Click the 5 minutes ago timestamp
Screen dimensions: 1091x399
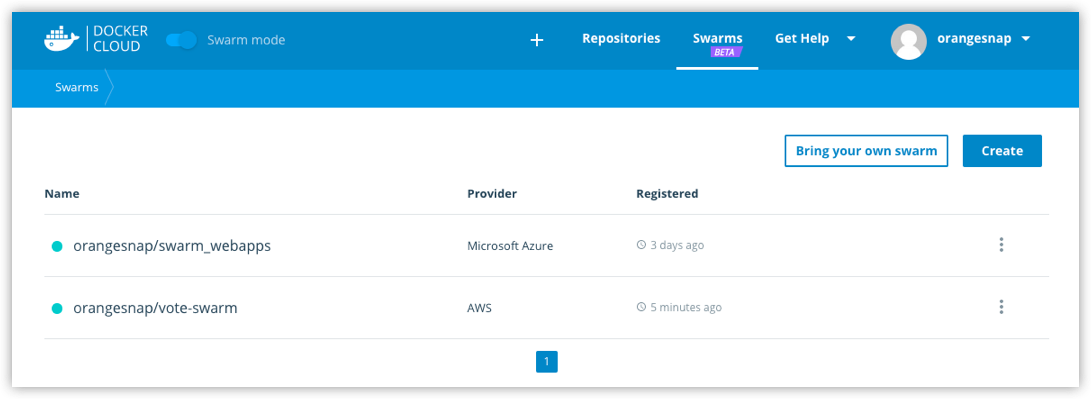click(686, 308)
